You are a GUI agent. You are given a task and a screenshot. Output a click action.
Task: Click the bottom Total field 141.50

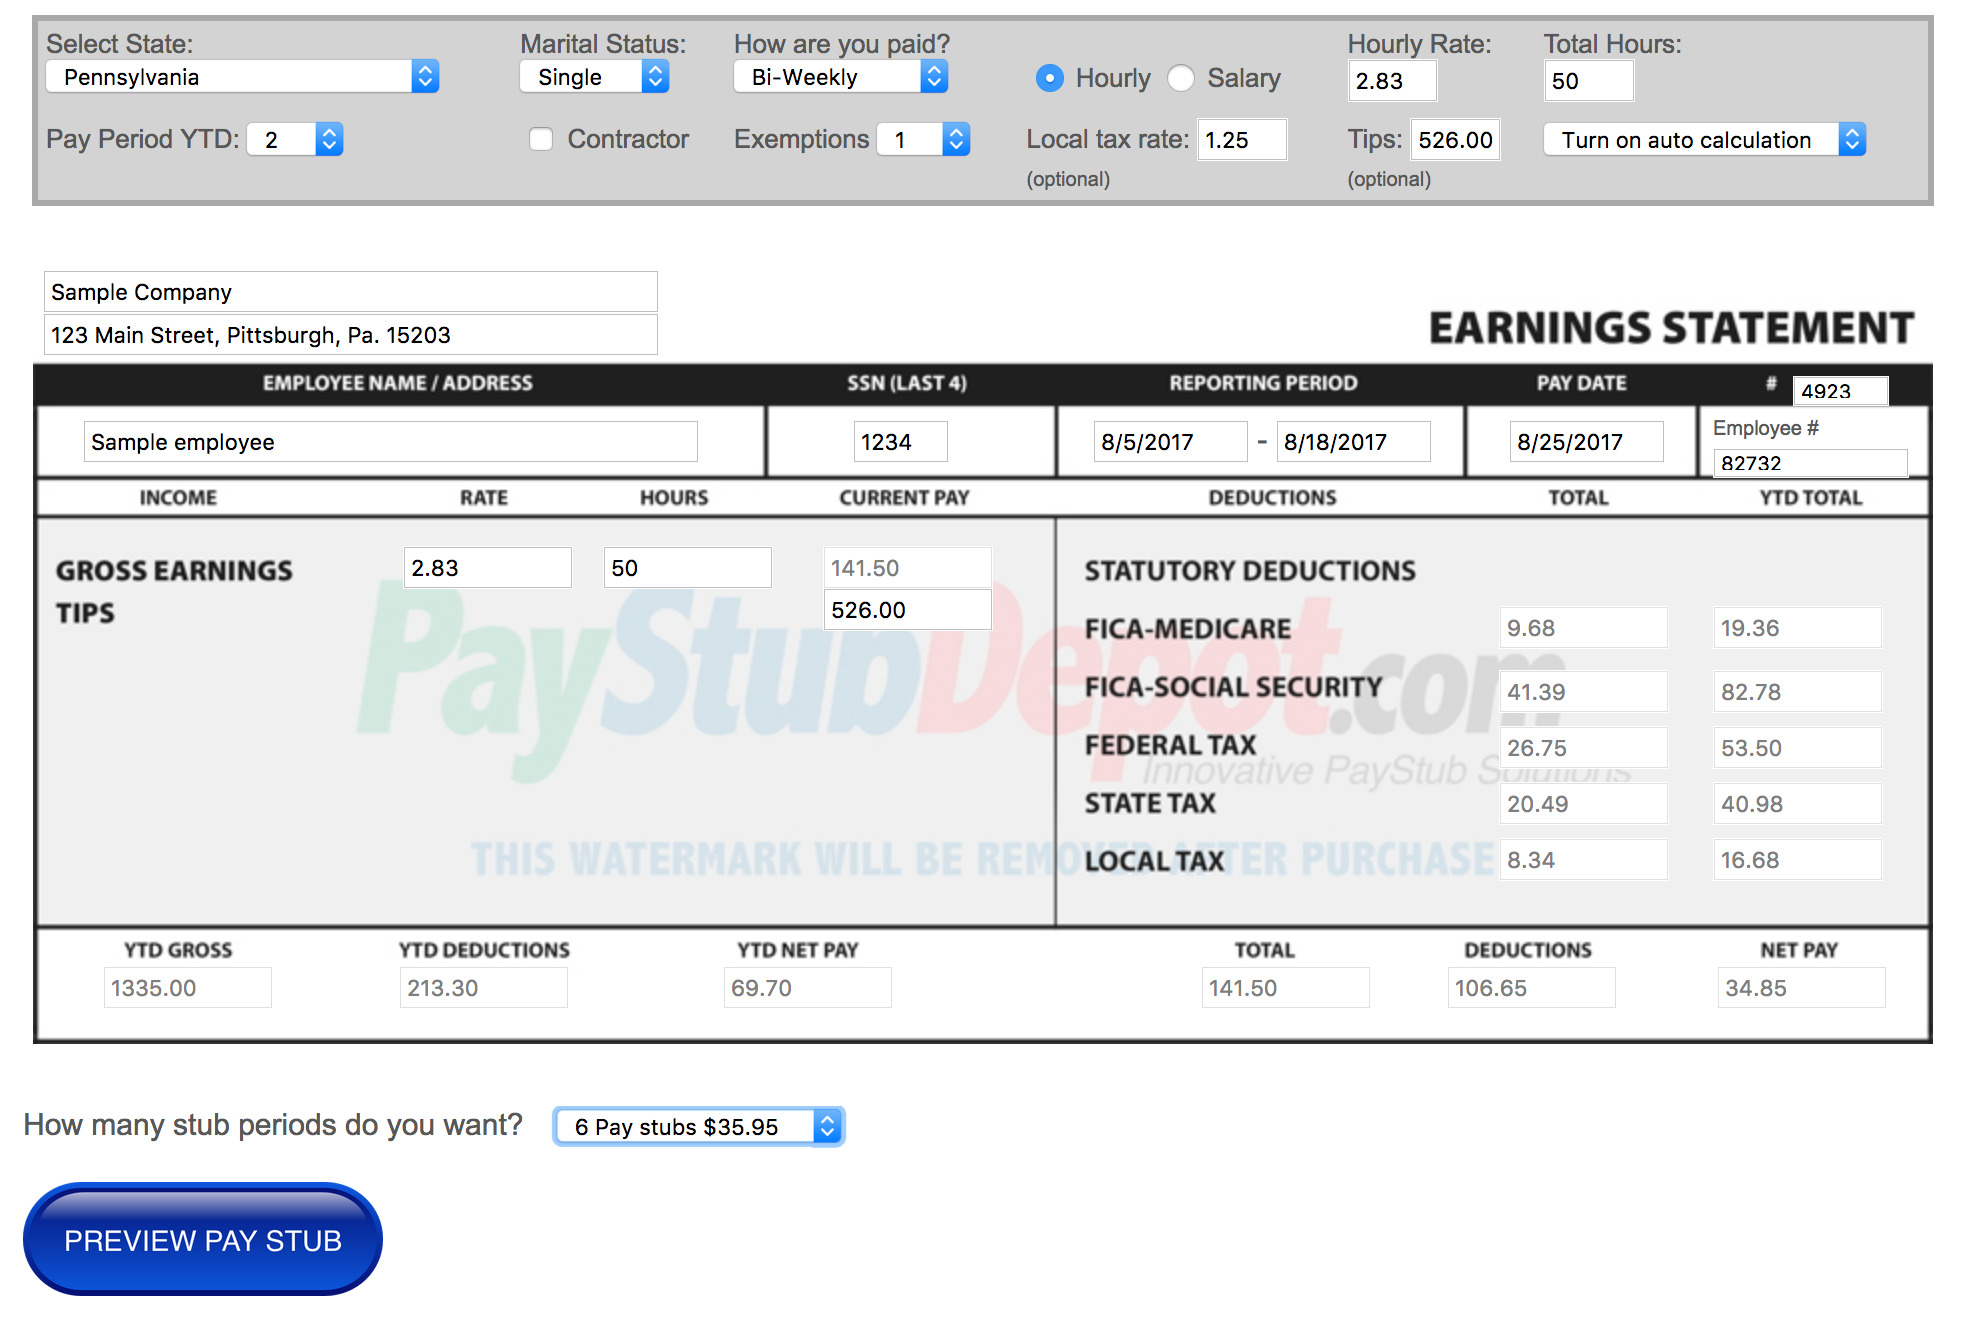click(x=1286, y=988)
